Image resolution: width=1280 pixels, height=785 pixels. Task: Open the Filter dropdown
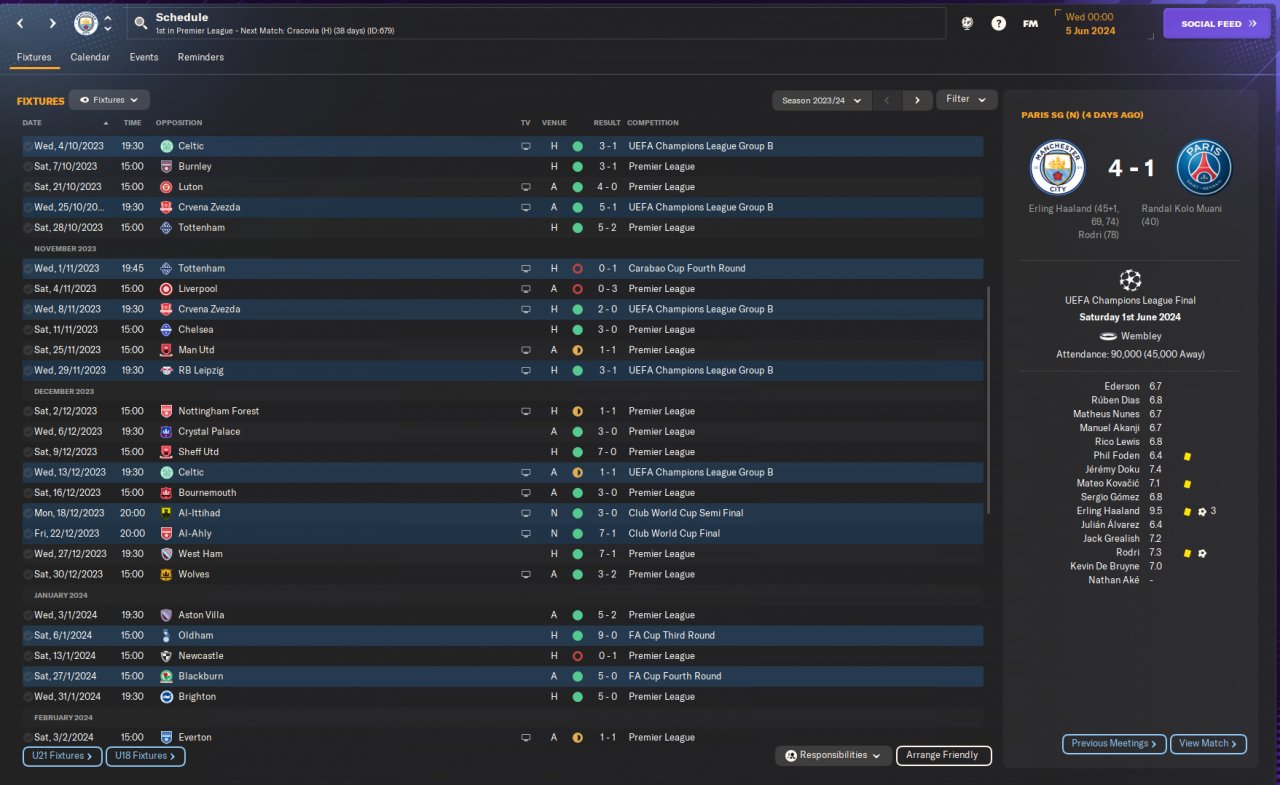point(966,100)
